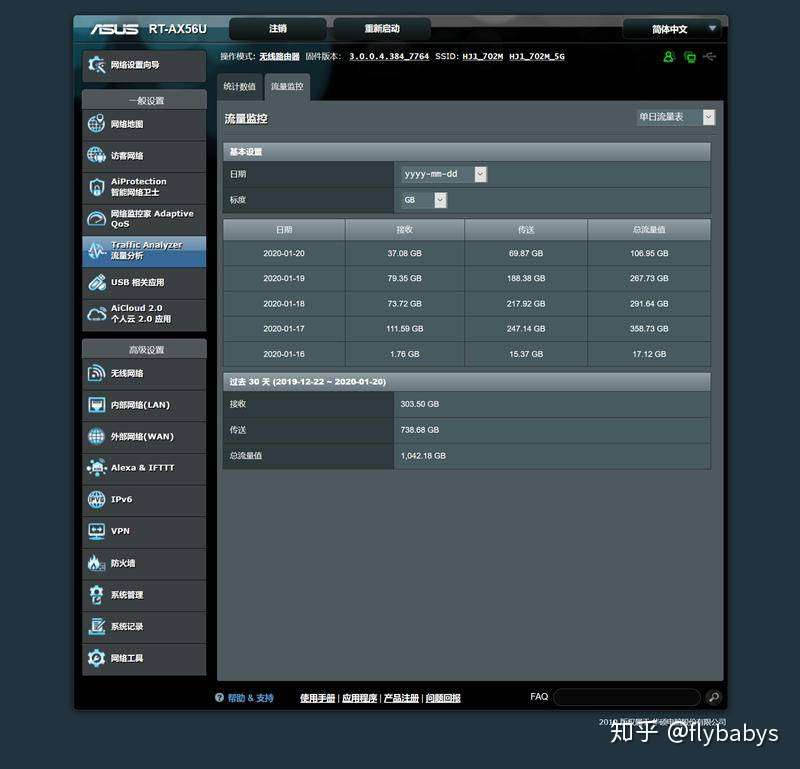The image size is (800, 769).
Task: Open the 使用手册 footer link
Action: coord(317,698)
